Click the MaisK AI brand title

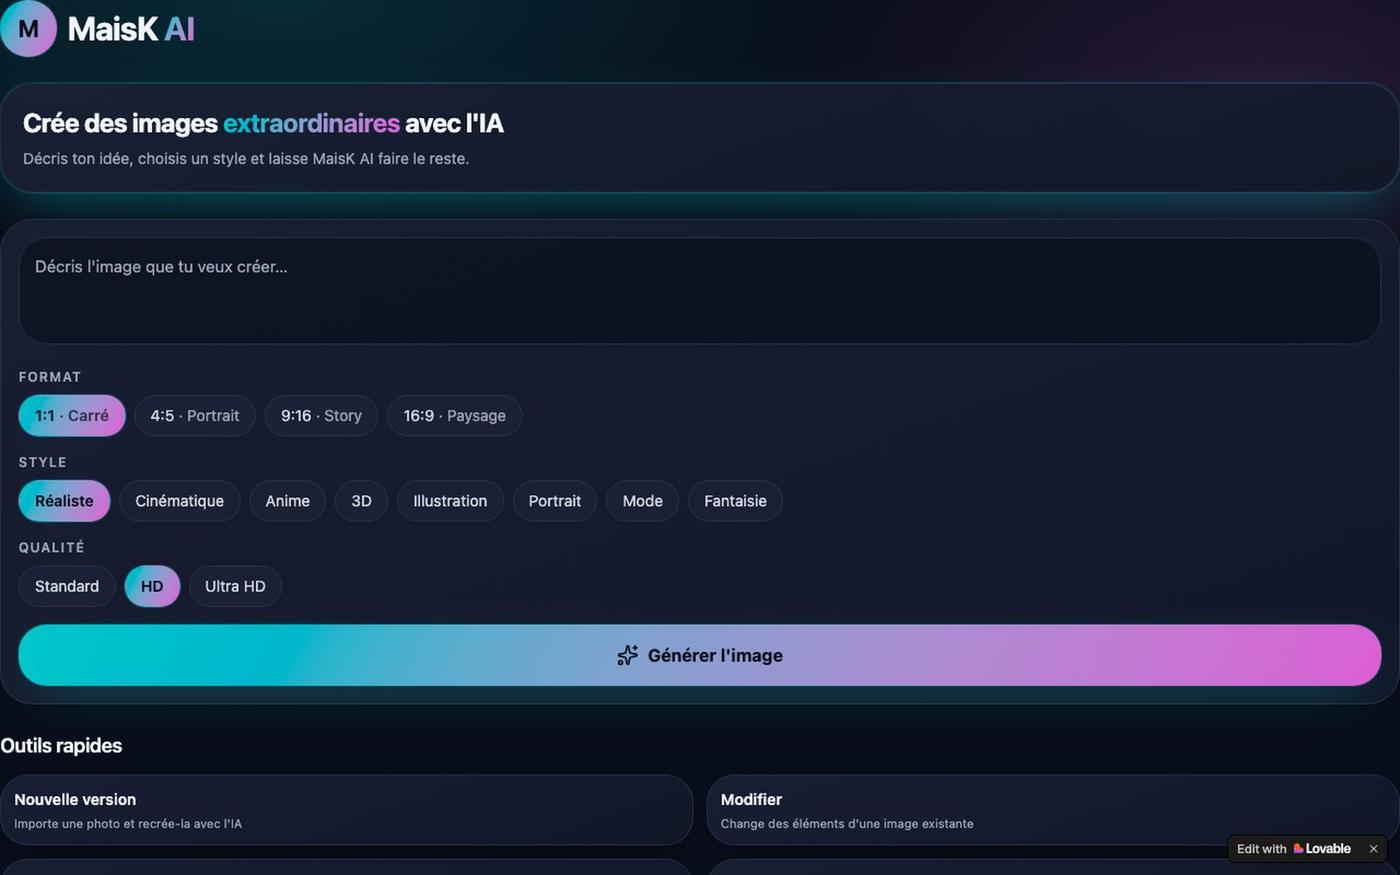coord(131,29)
